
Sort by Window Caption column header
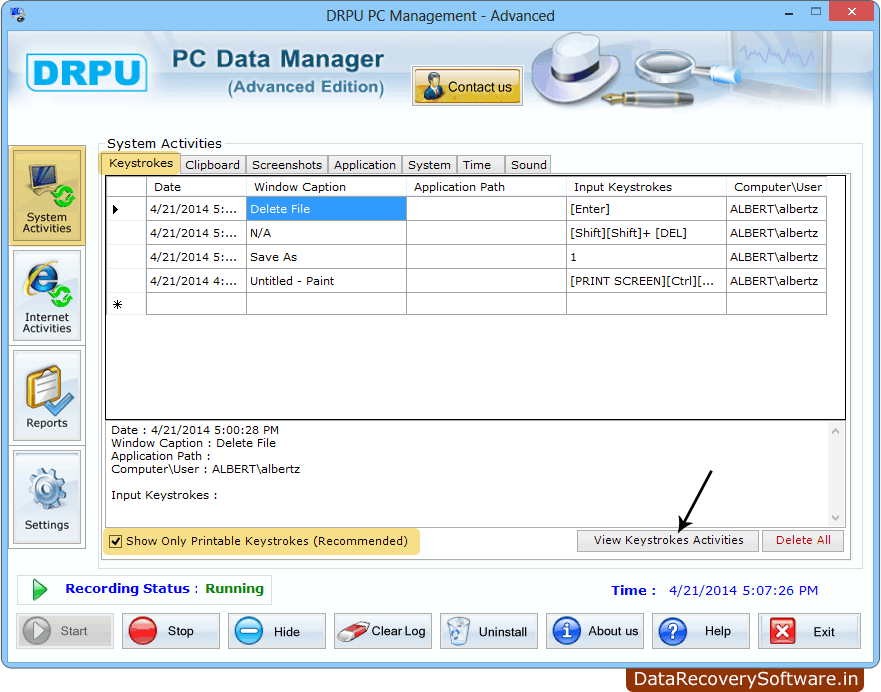[x=326, y=187]
